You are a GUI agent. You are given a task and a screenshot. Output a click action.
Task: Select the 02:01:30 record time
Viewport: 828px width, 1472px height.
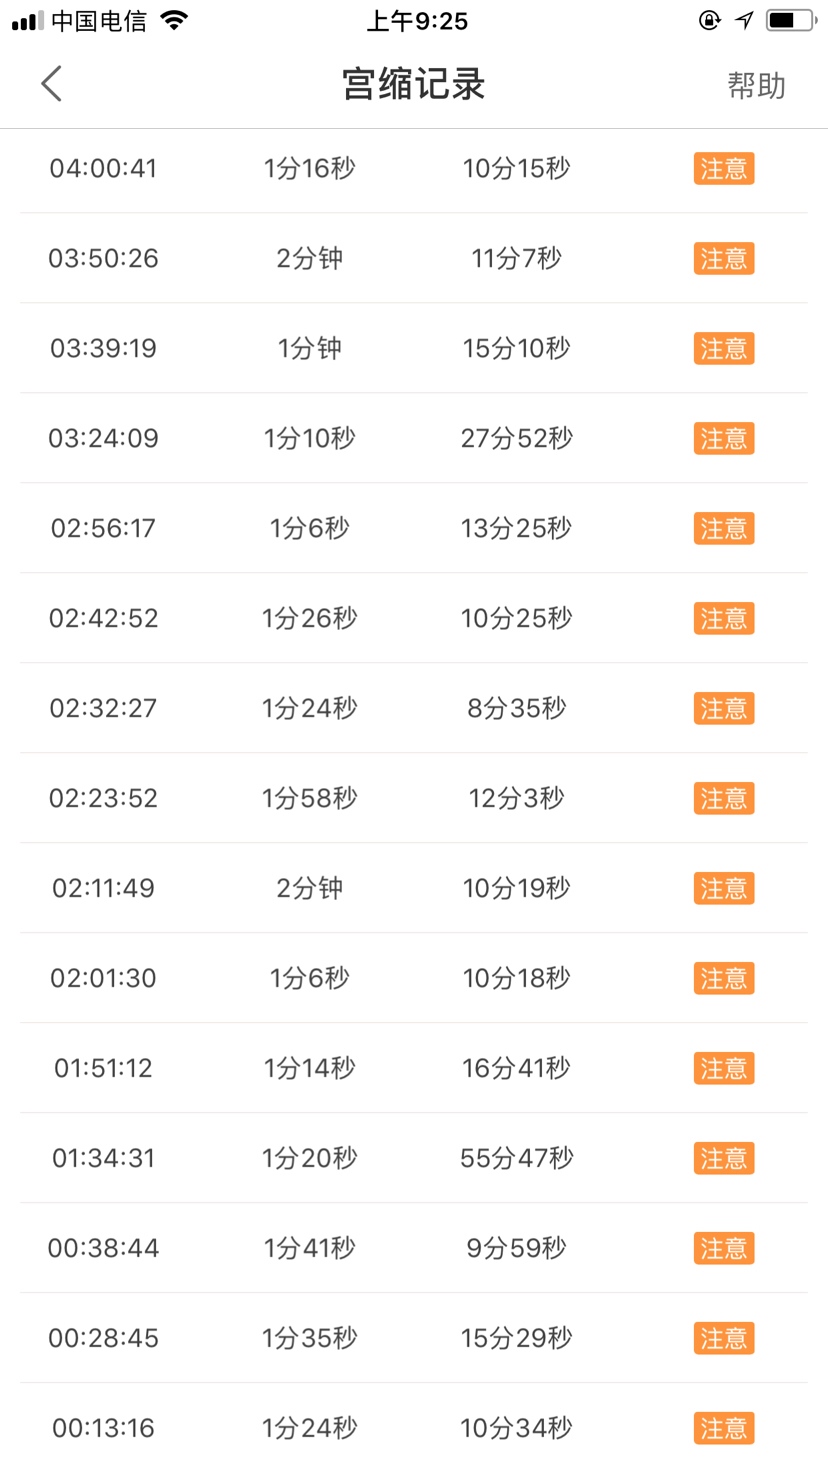[104, 978]
